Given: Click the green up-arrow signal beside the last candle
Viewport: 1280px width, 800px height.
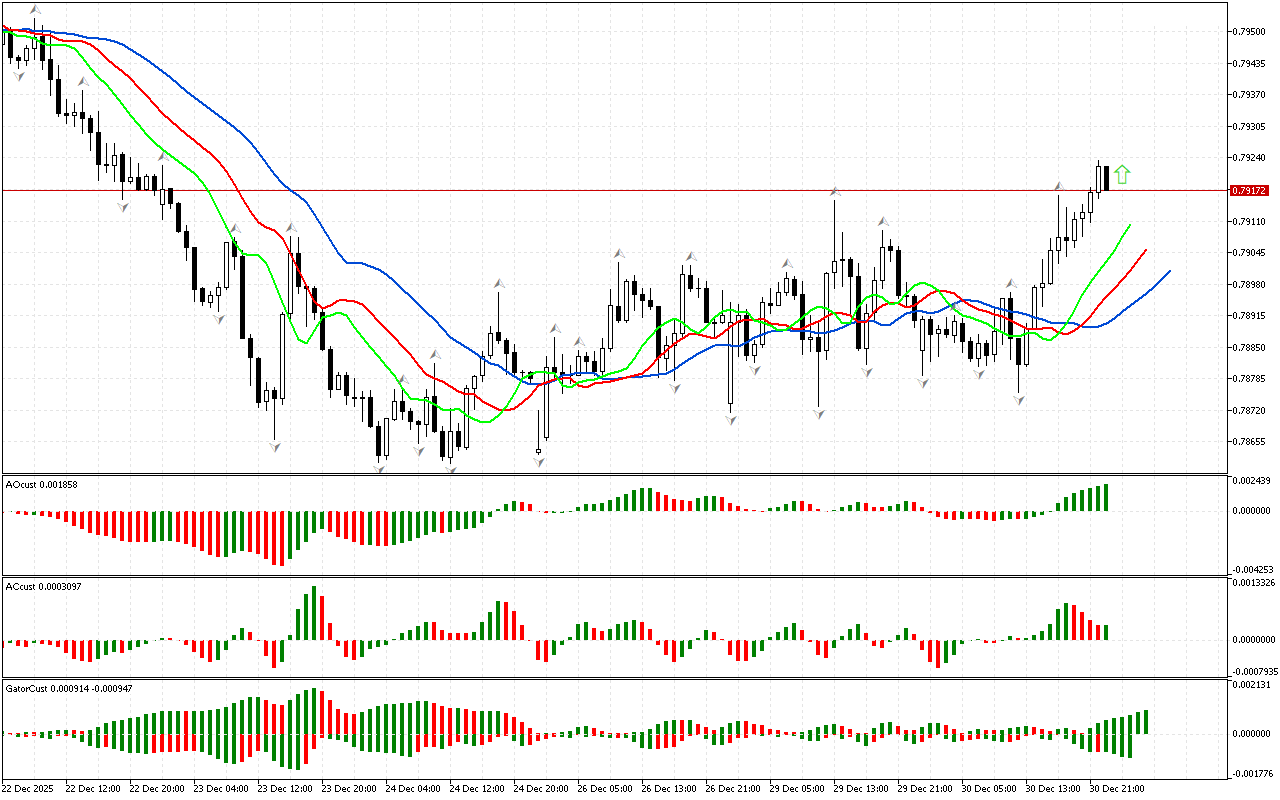Looking at the screenshot, I should (x=1122, y=175).
